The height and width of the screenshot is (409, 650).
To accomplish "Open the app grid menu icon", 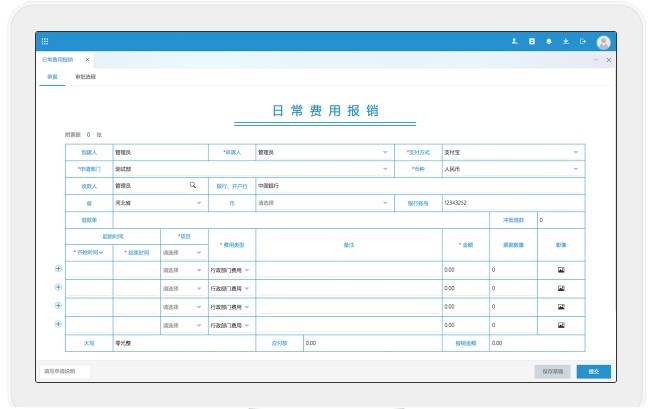I will click(45, 41).
